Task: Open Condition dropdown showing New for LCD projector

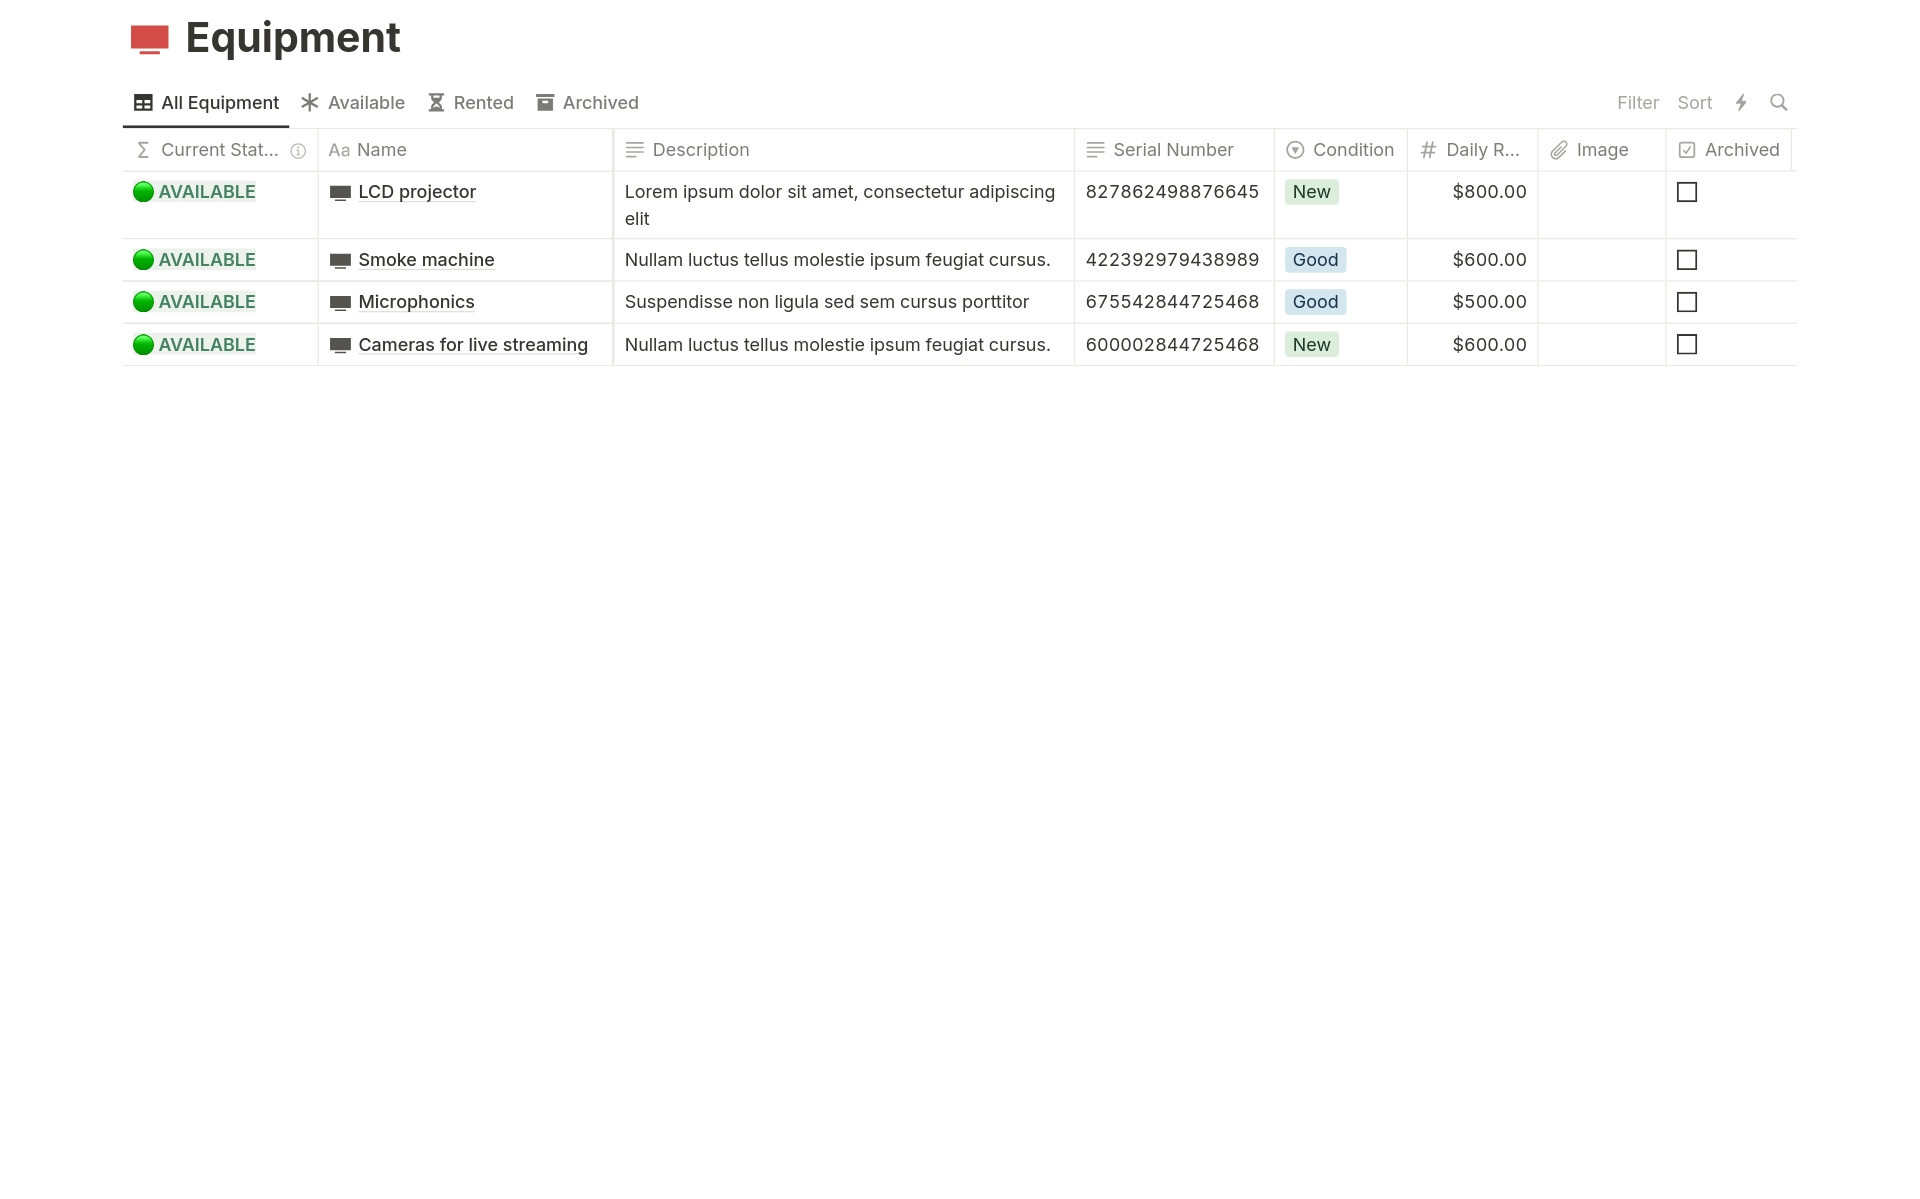Action: pyautogui.click(x=1311, y=192)
